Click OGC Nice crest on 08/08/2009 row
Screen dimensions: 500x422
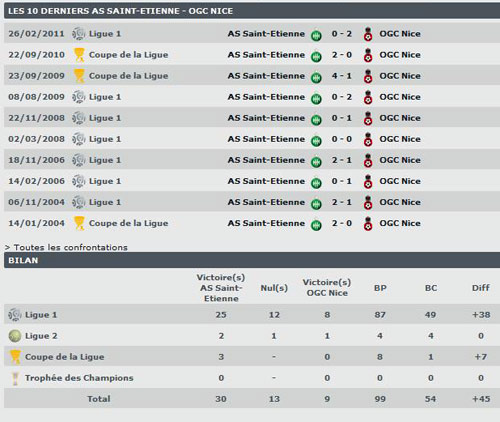(x=368, y=97)
